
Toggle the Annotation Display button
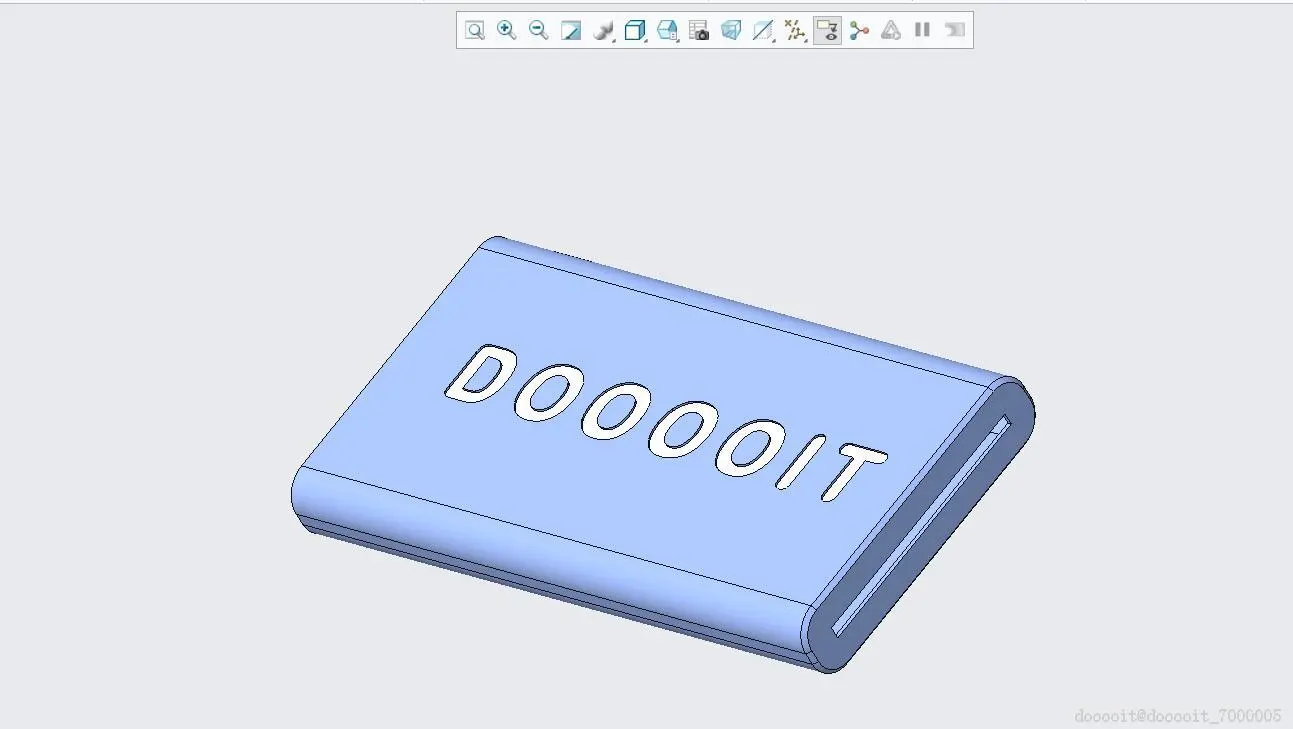coord(827,30)
